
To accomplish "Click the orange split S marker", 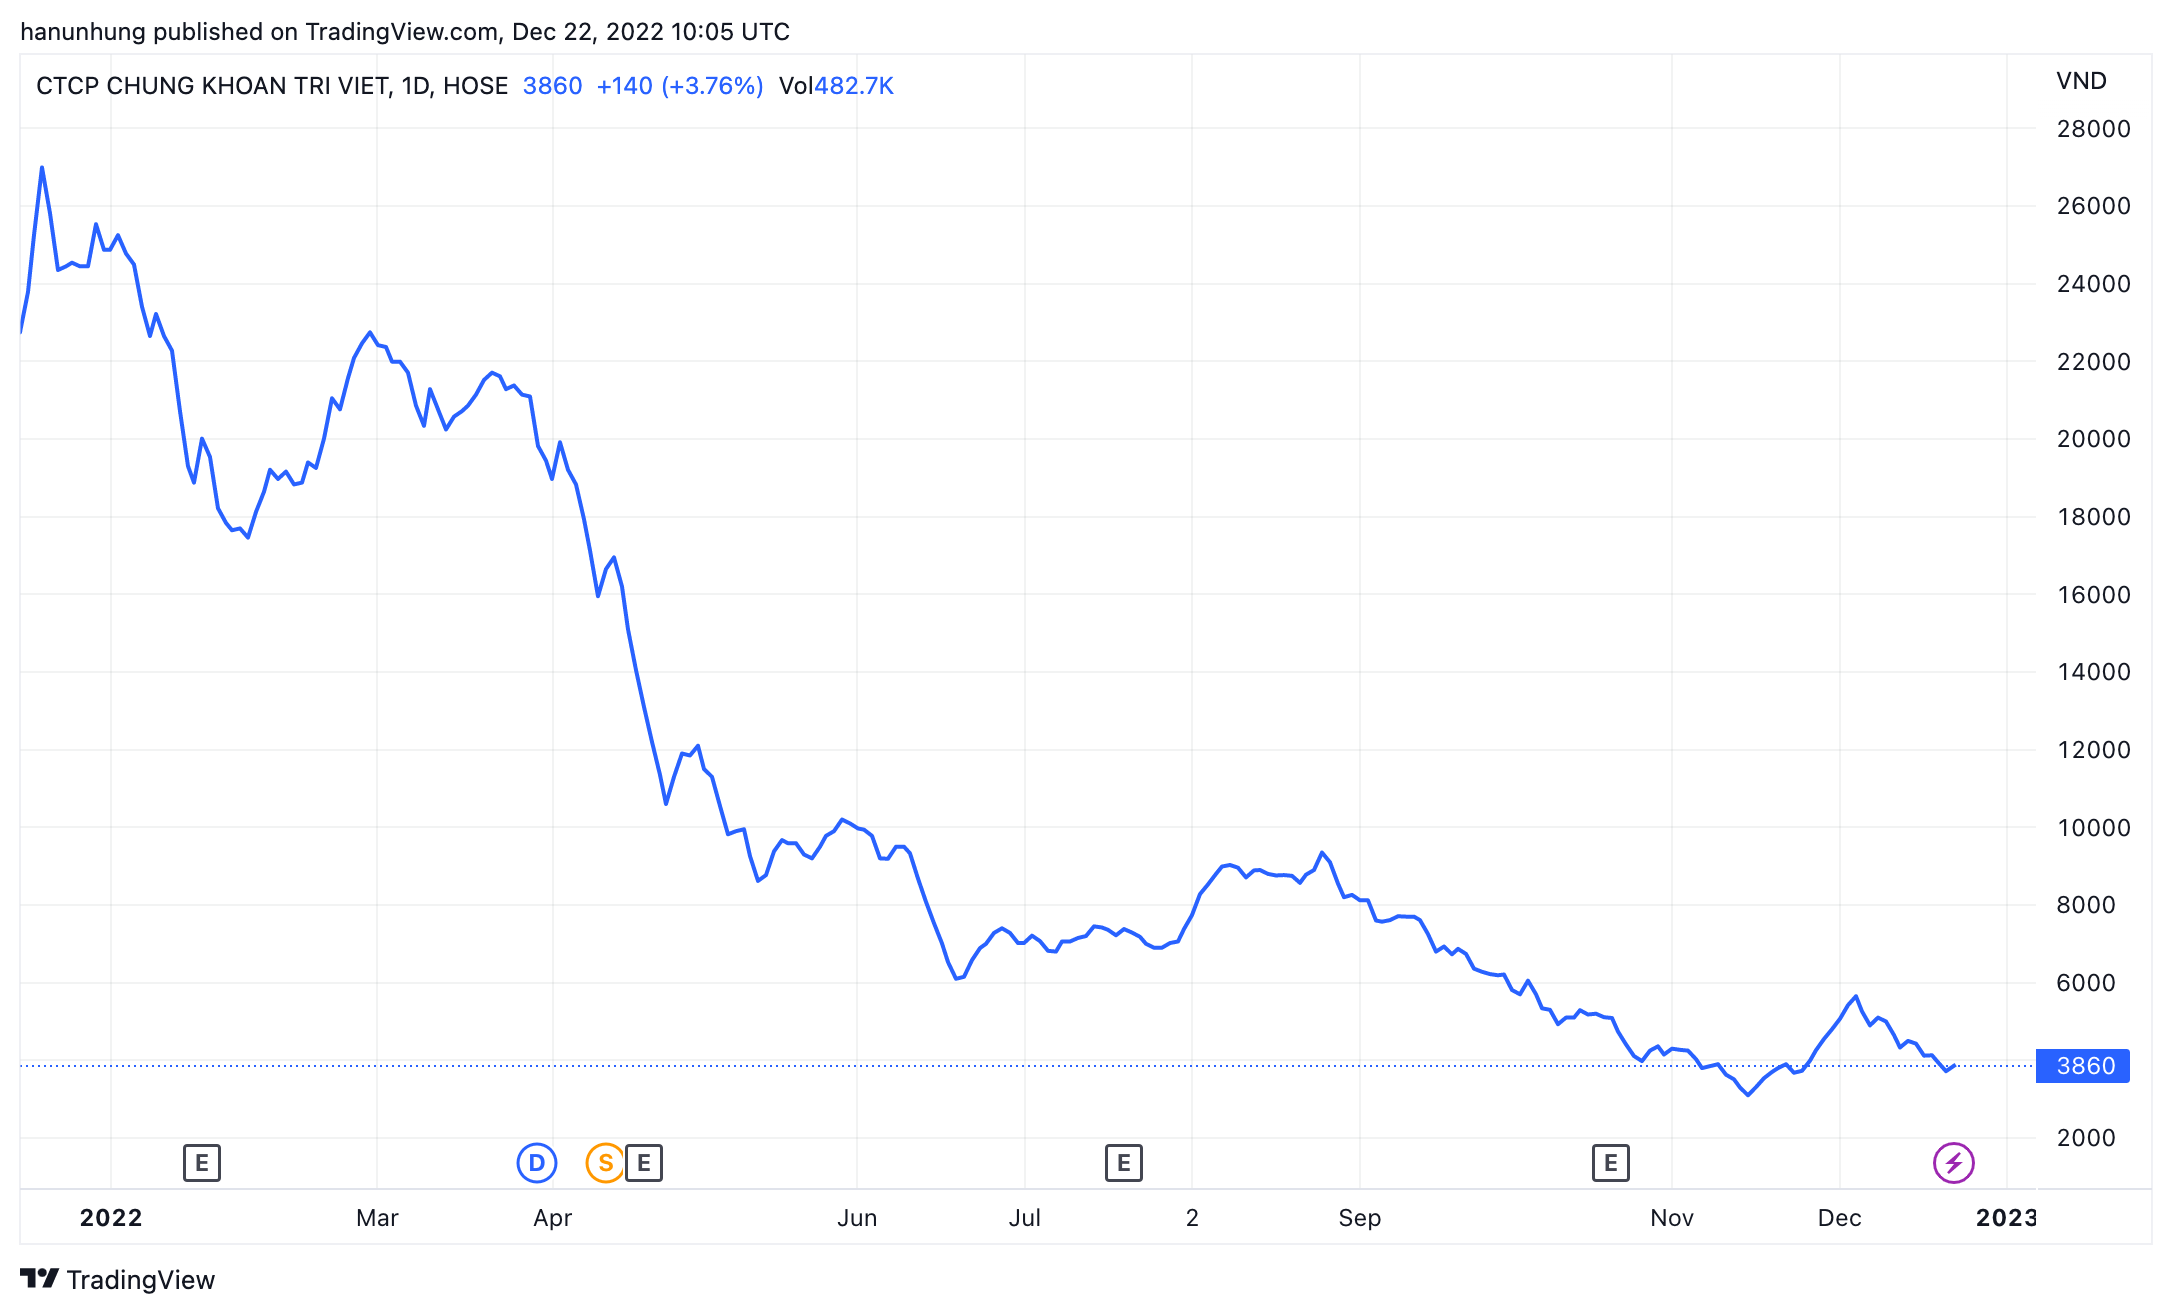I will tap(605, 1163).
